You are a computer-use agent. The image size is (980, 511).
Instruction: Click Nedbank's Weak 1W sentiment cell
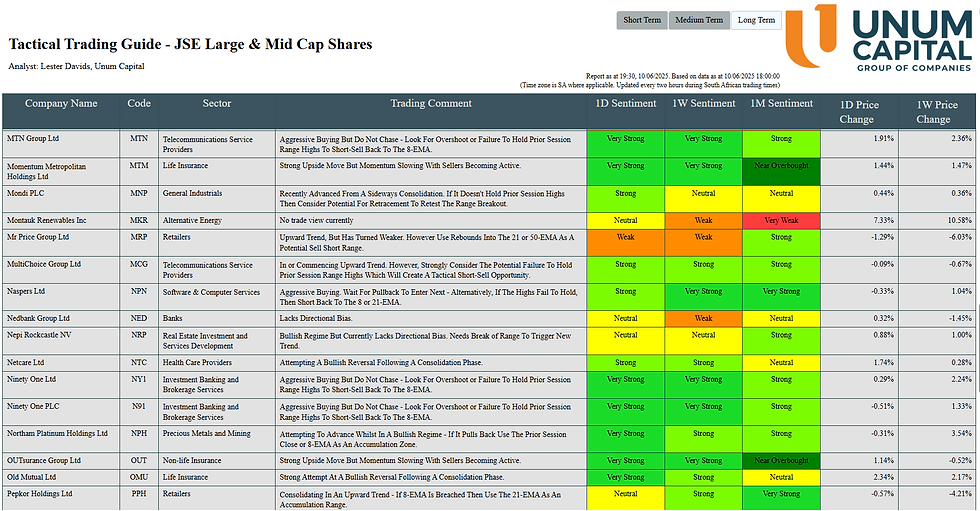(x=703, y=319)
